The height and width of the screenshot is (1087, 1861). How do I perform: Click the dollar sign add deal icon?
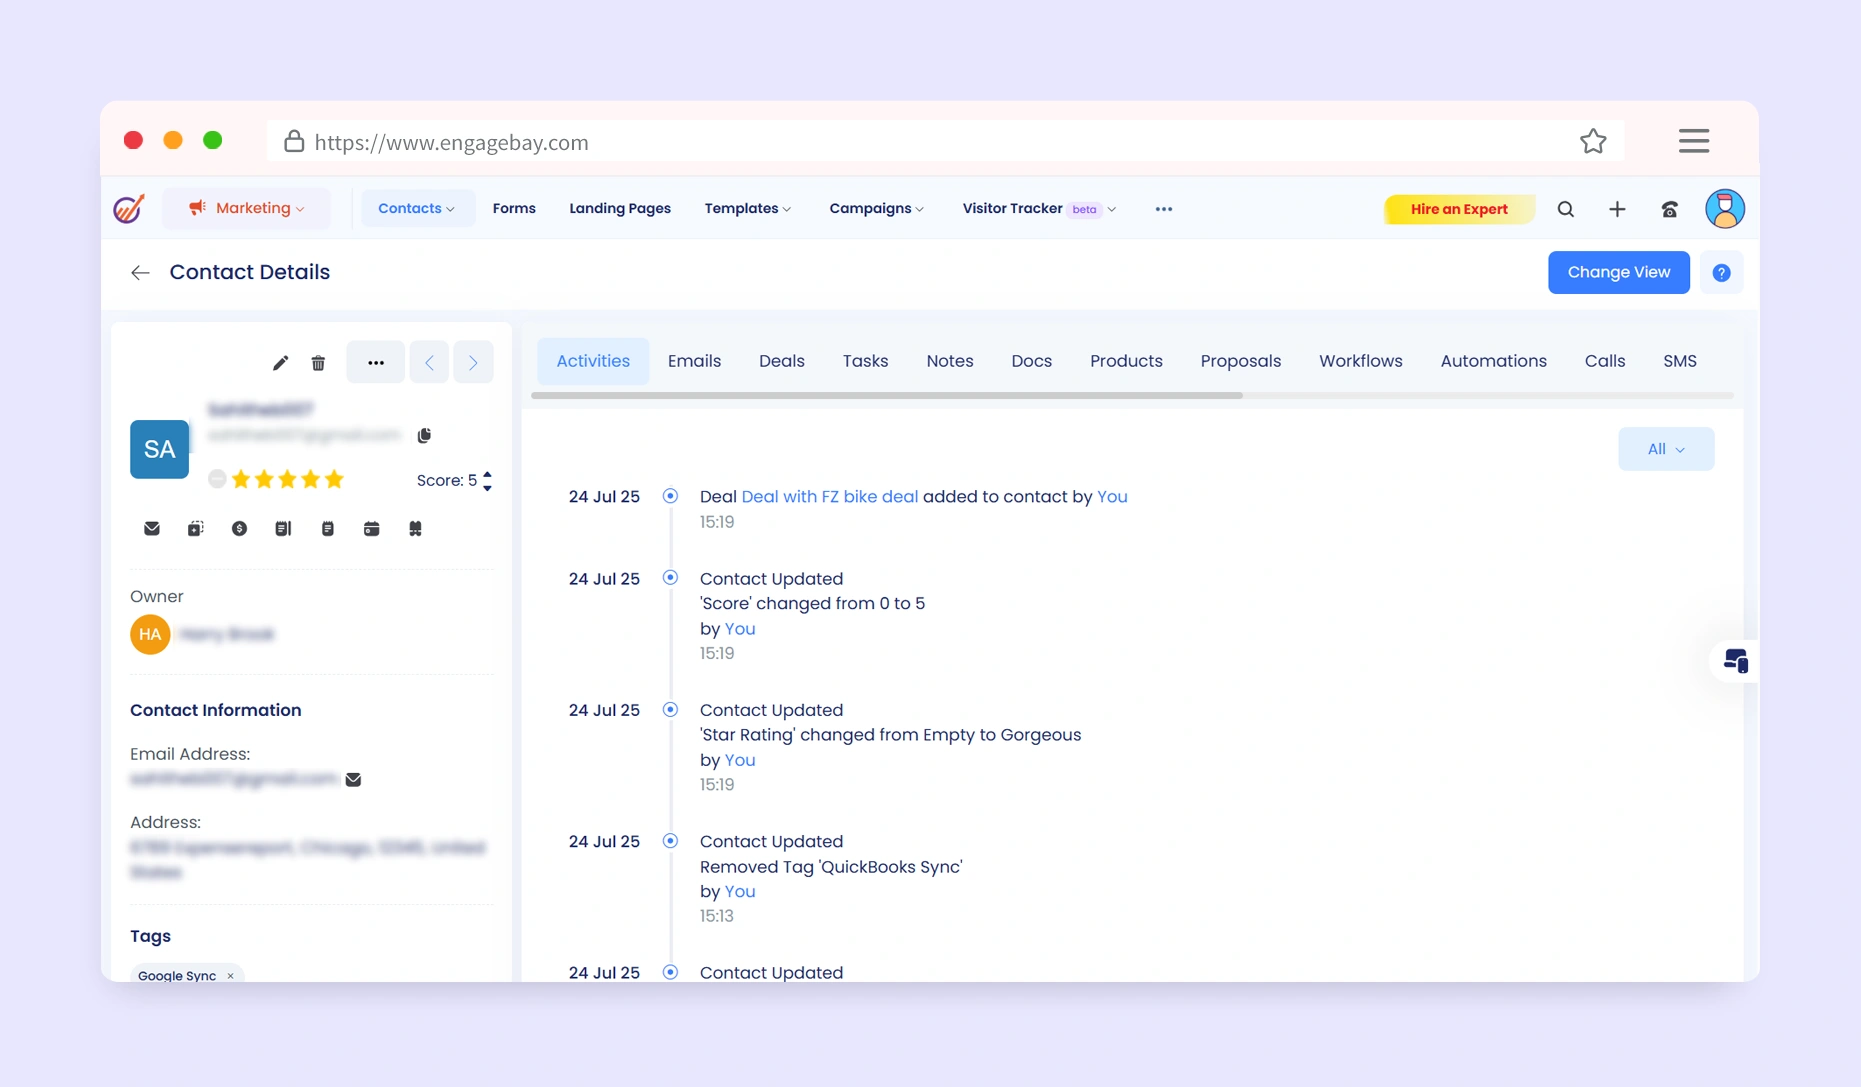click(x=239, y=529)
